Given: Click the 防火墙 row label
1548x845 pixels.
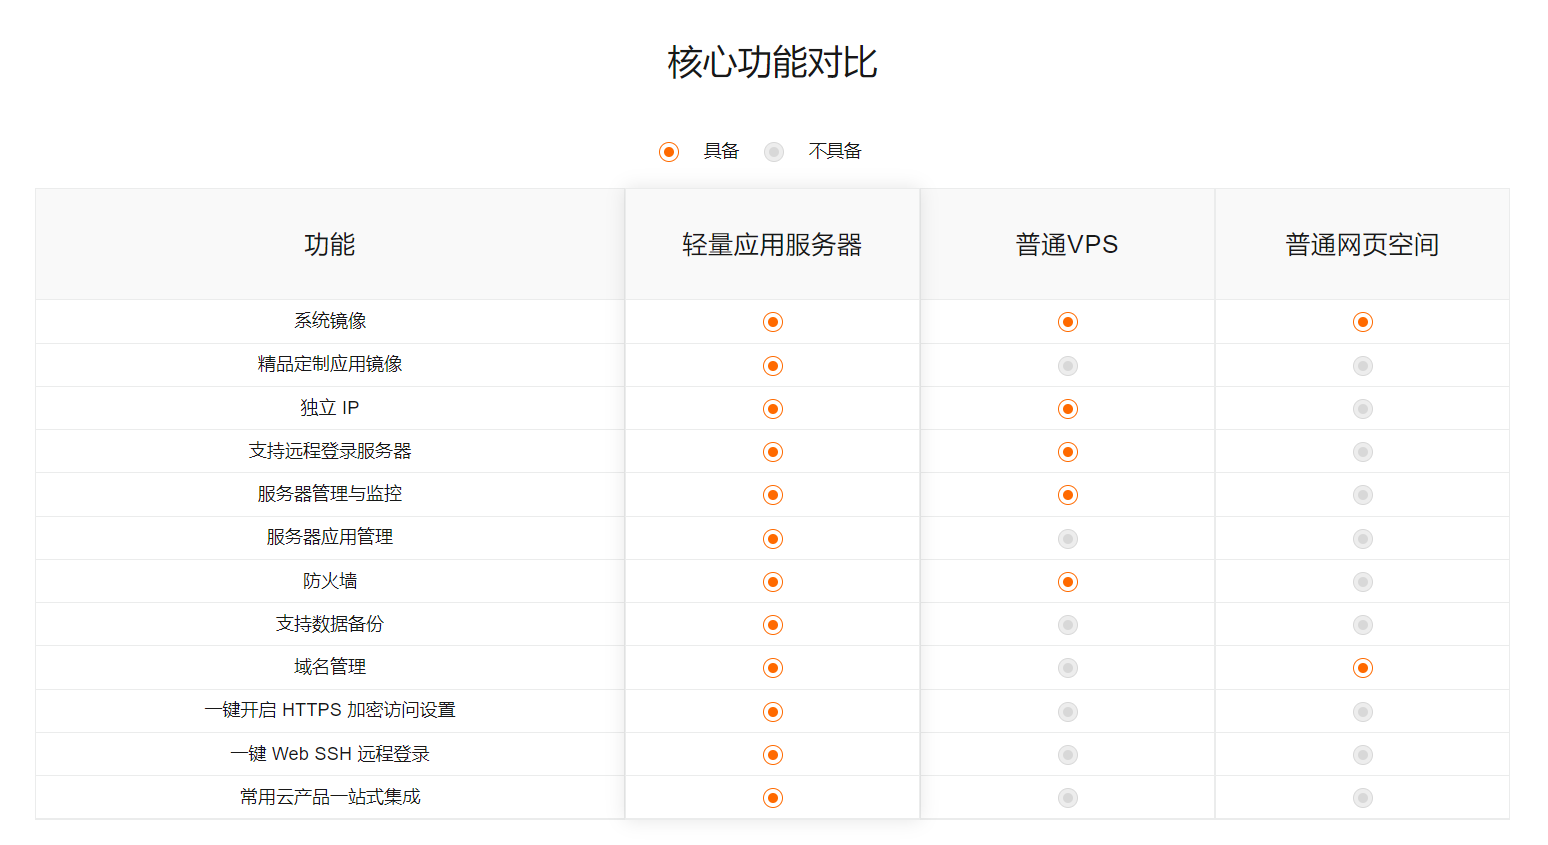Looking at the screenshot, I should point(330,581).
